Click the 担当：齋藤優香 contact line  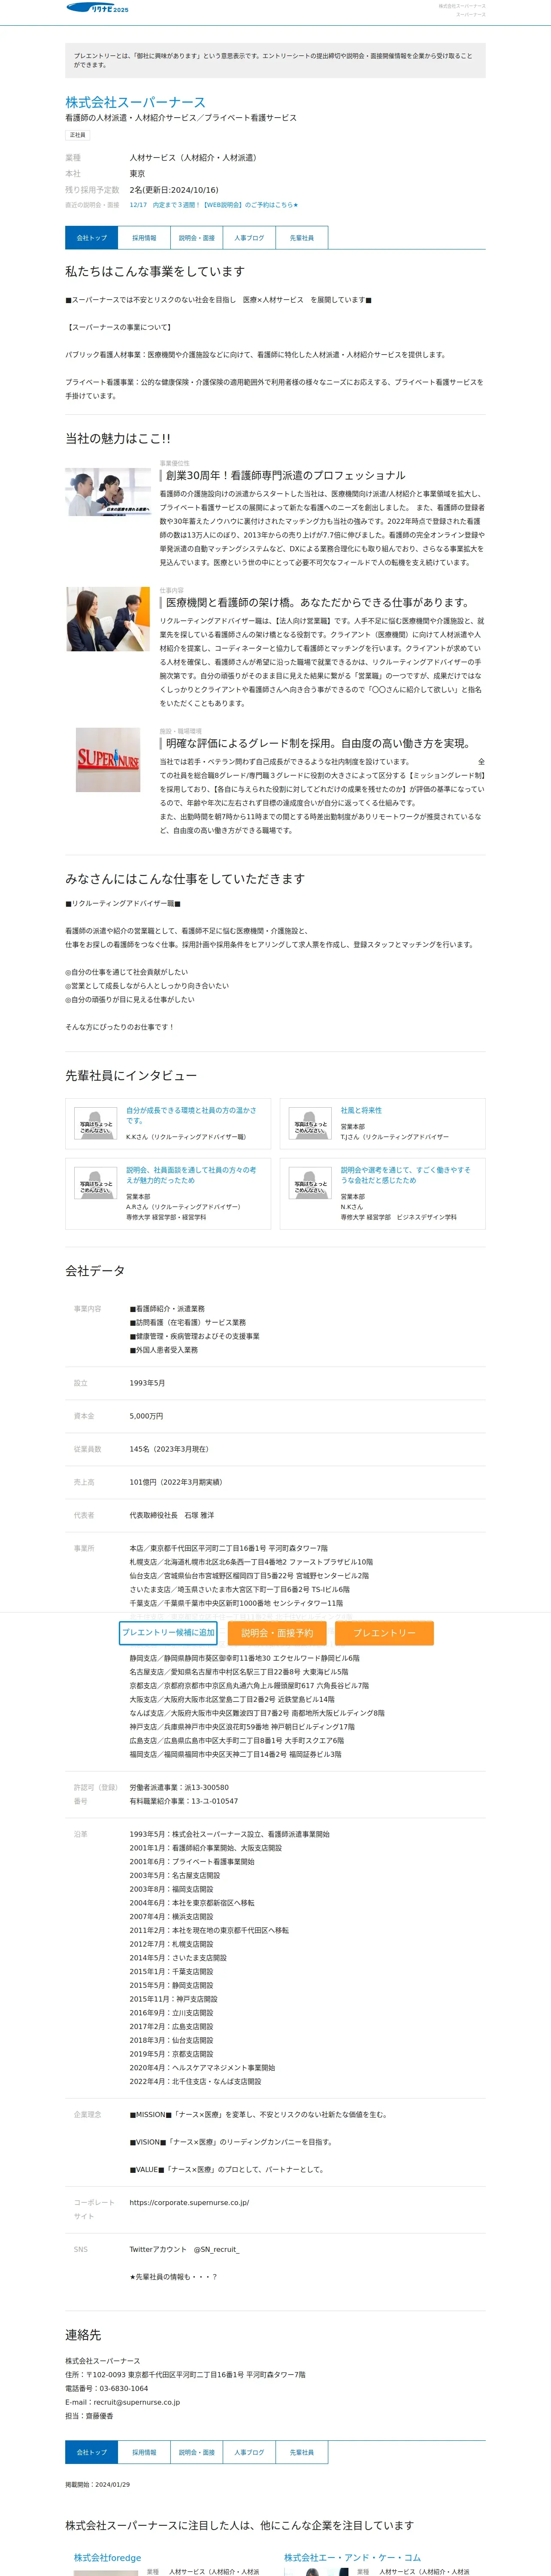89,2416
